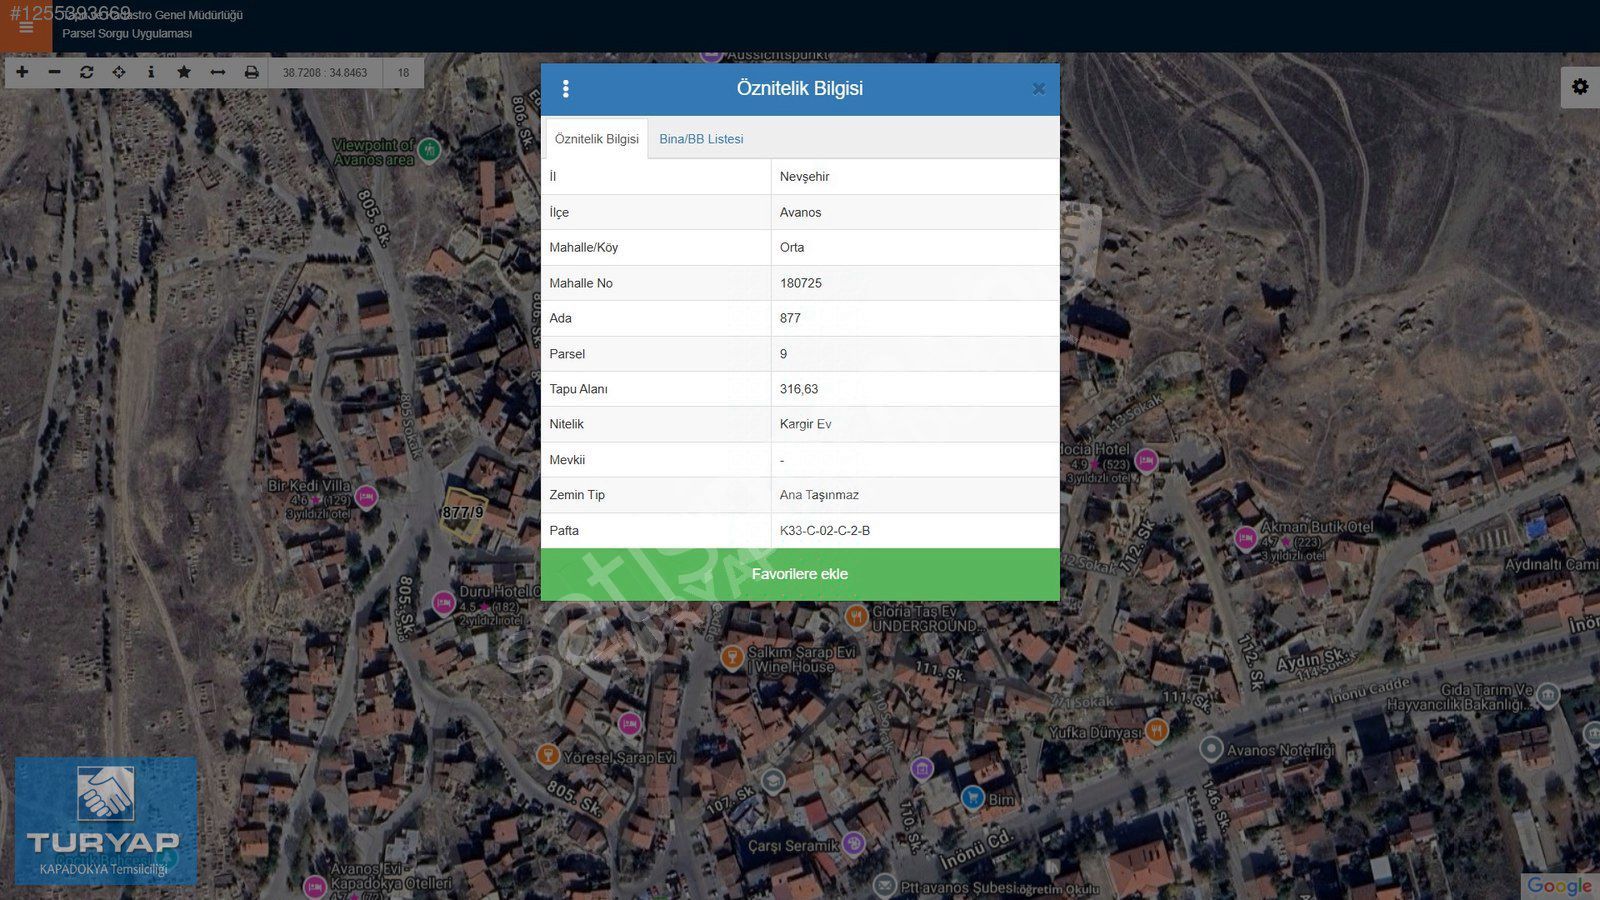Close the Öznitelik Bilgisi dialog
The width and height of the screenshot is (1600, 900).
pos(1038,89)
